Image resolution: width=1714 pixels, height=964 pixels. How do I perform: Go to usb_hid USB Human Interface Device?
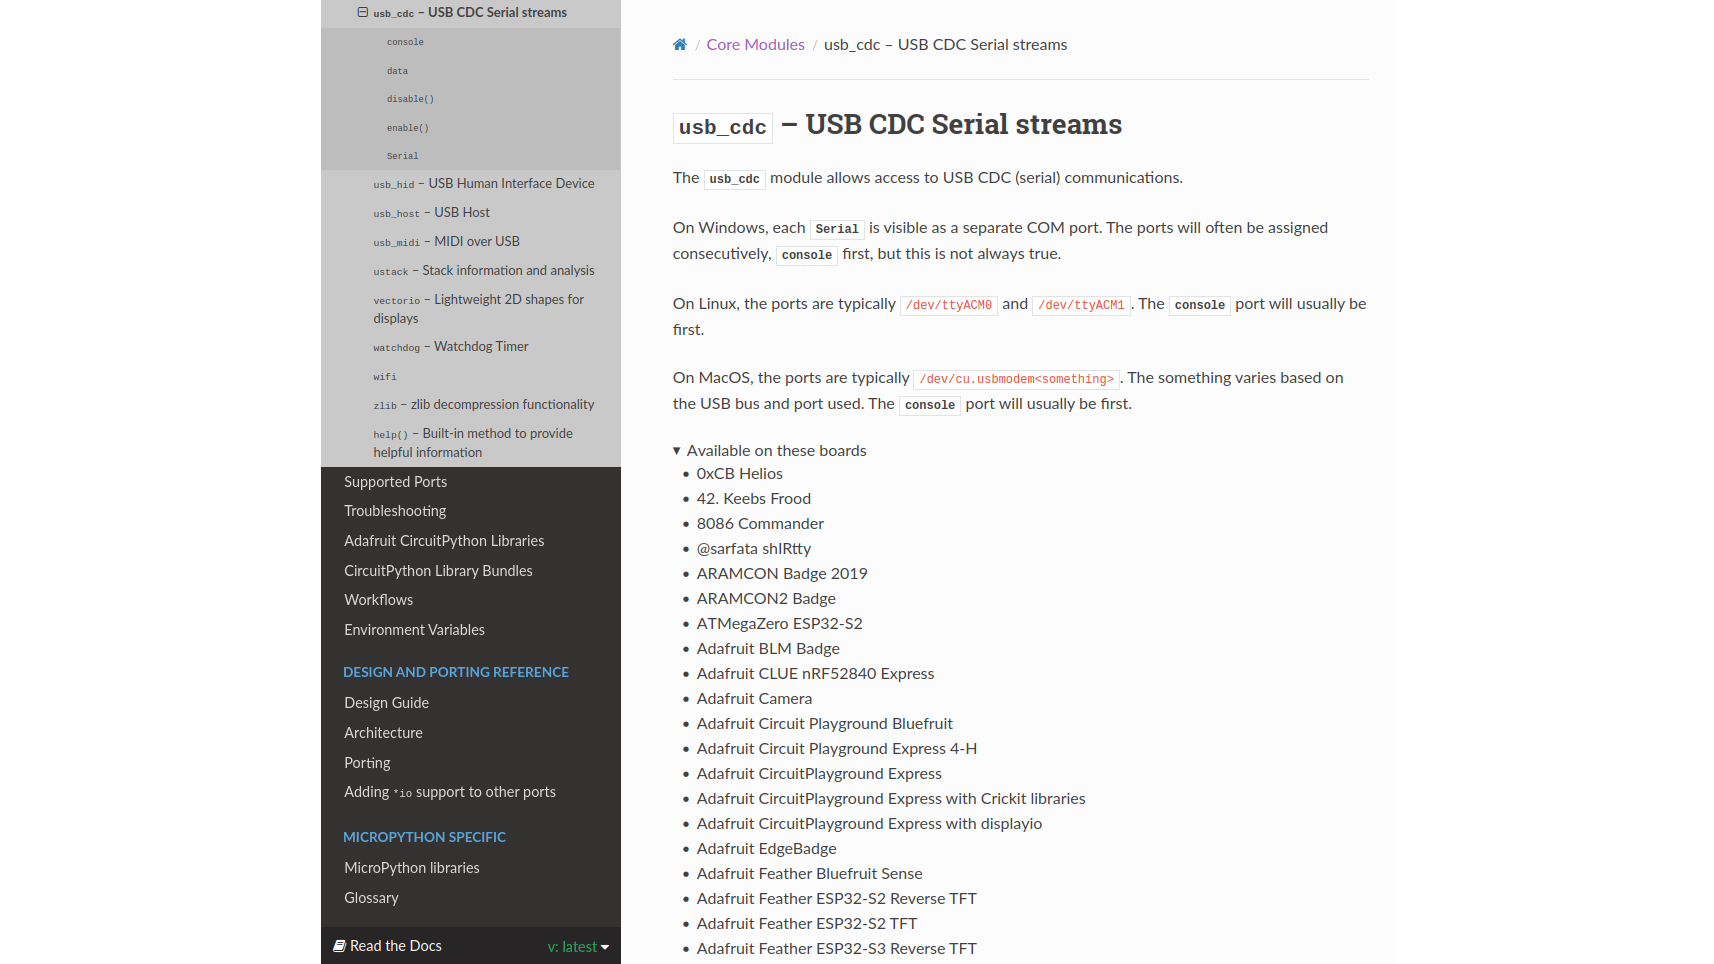(x=484, y=184)
